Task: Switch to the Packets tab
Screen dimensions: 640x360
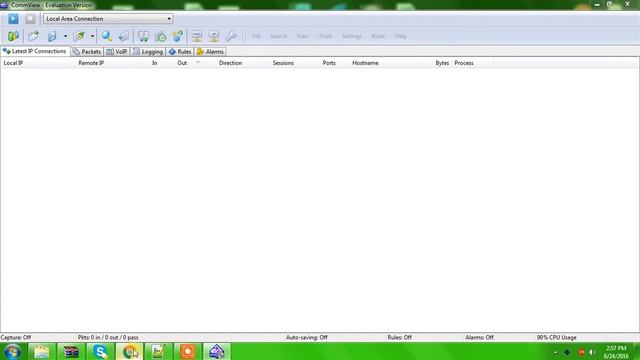Action: [x=87, y=52]
